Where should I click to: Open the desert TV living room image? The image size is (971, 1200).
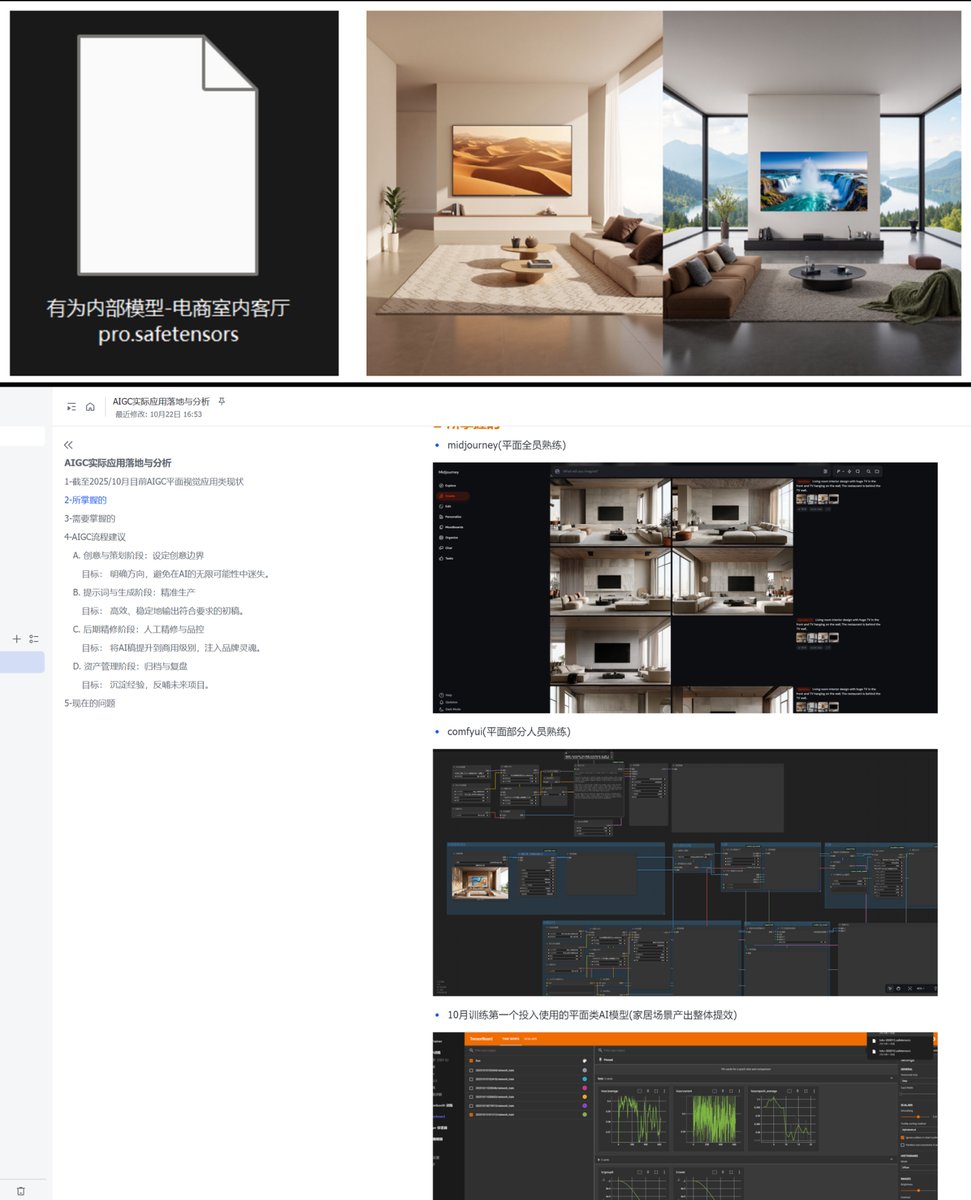514,193
